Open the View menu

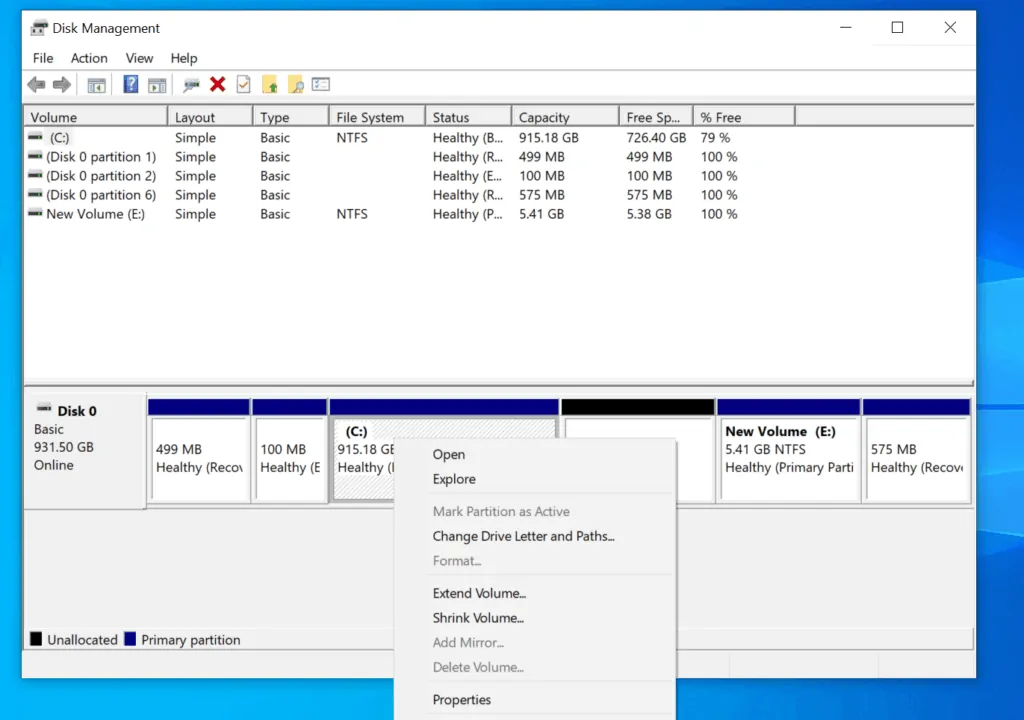coord(139,58)
